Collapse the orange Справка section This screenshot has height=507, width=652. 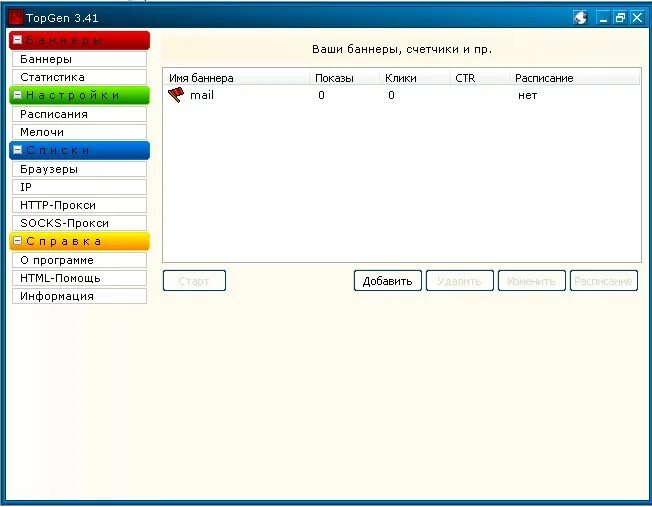[x=17, y=241]
